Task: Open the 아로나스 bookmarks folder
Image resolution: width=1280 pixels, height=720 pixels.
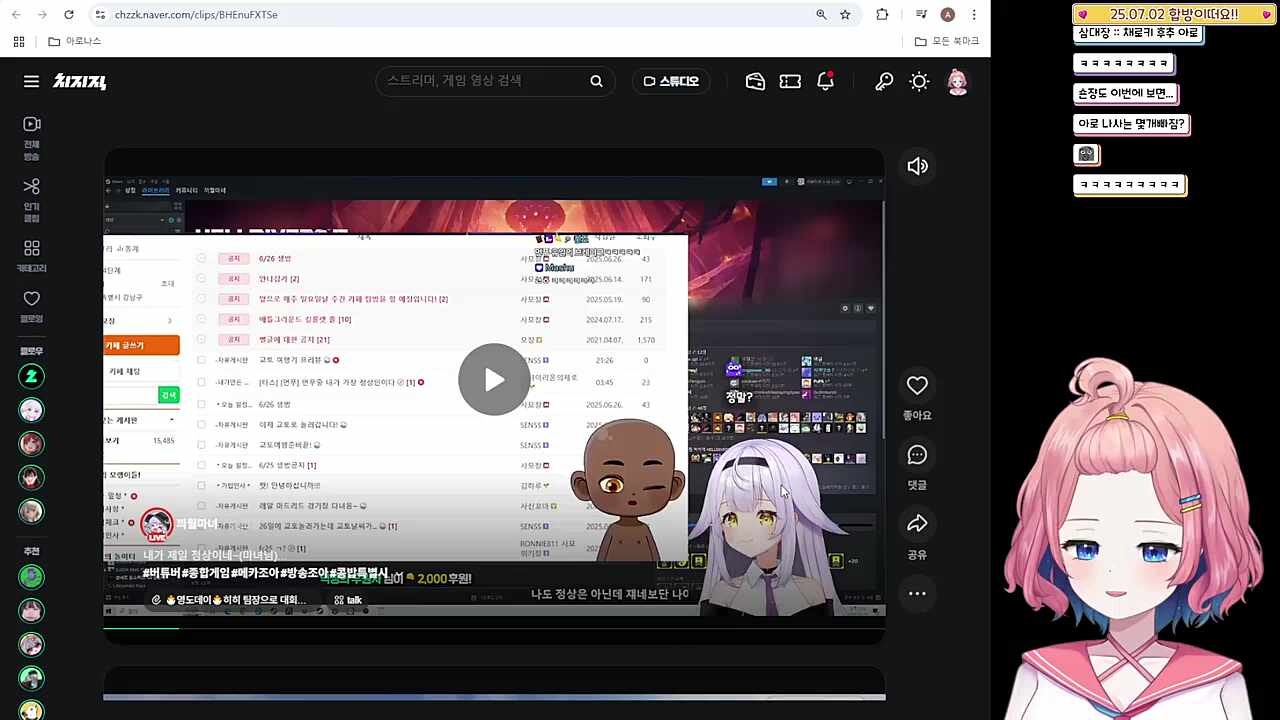Action: [75, 41]
